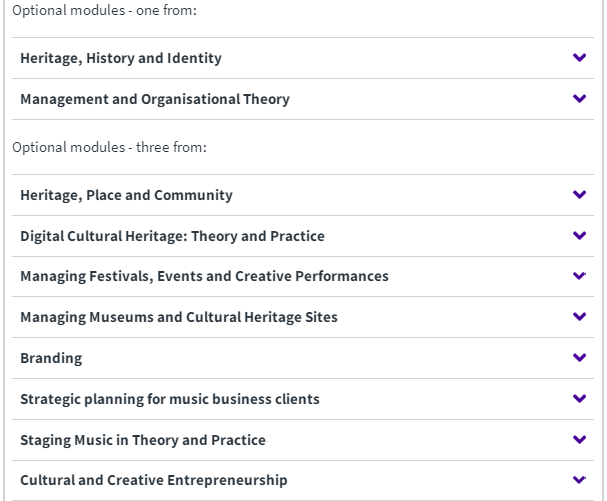Open the Branding module details

click(51, 358)
